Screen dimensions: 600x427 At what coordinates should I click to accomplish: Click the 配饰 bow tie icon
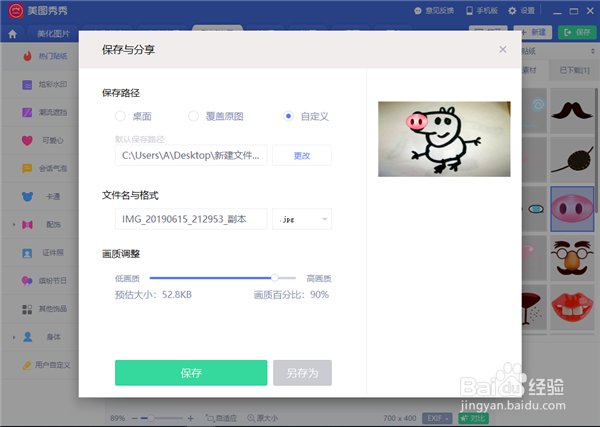(27, 225)
